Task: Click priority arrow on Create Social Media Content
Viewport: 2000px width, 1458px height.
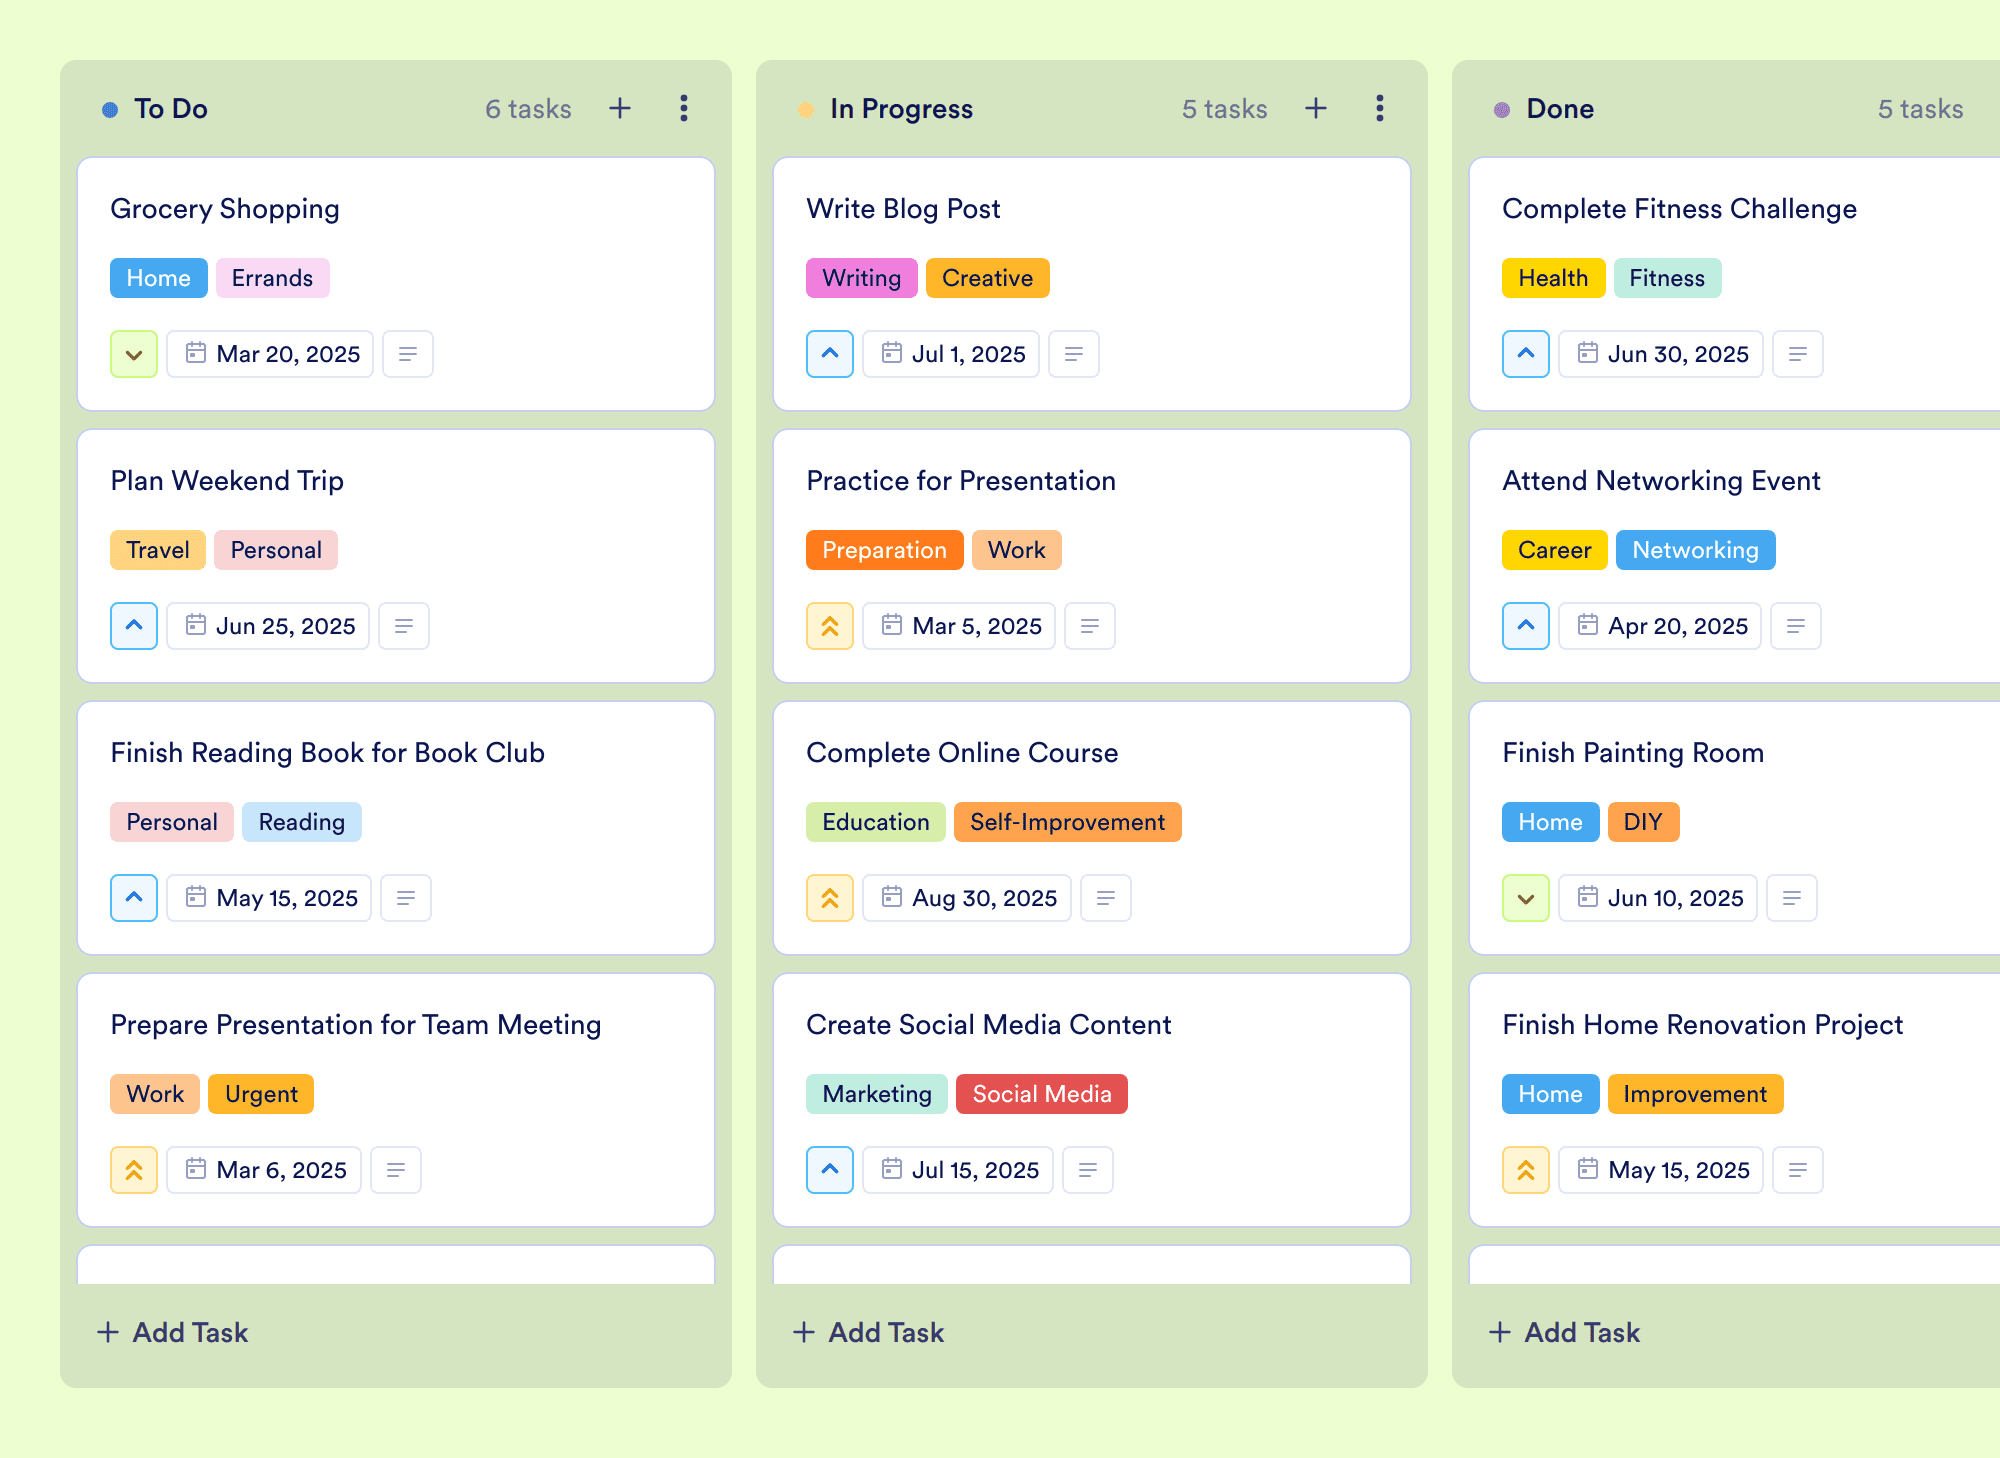Action: click(x=830, y=1170)
